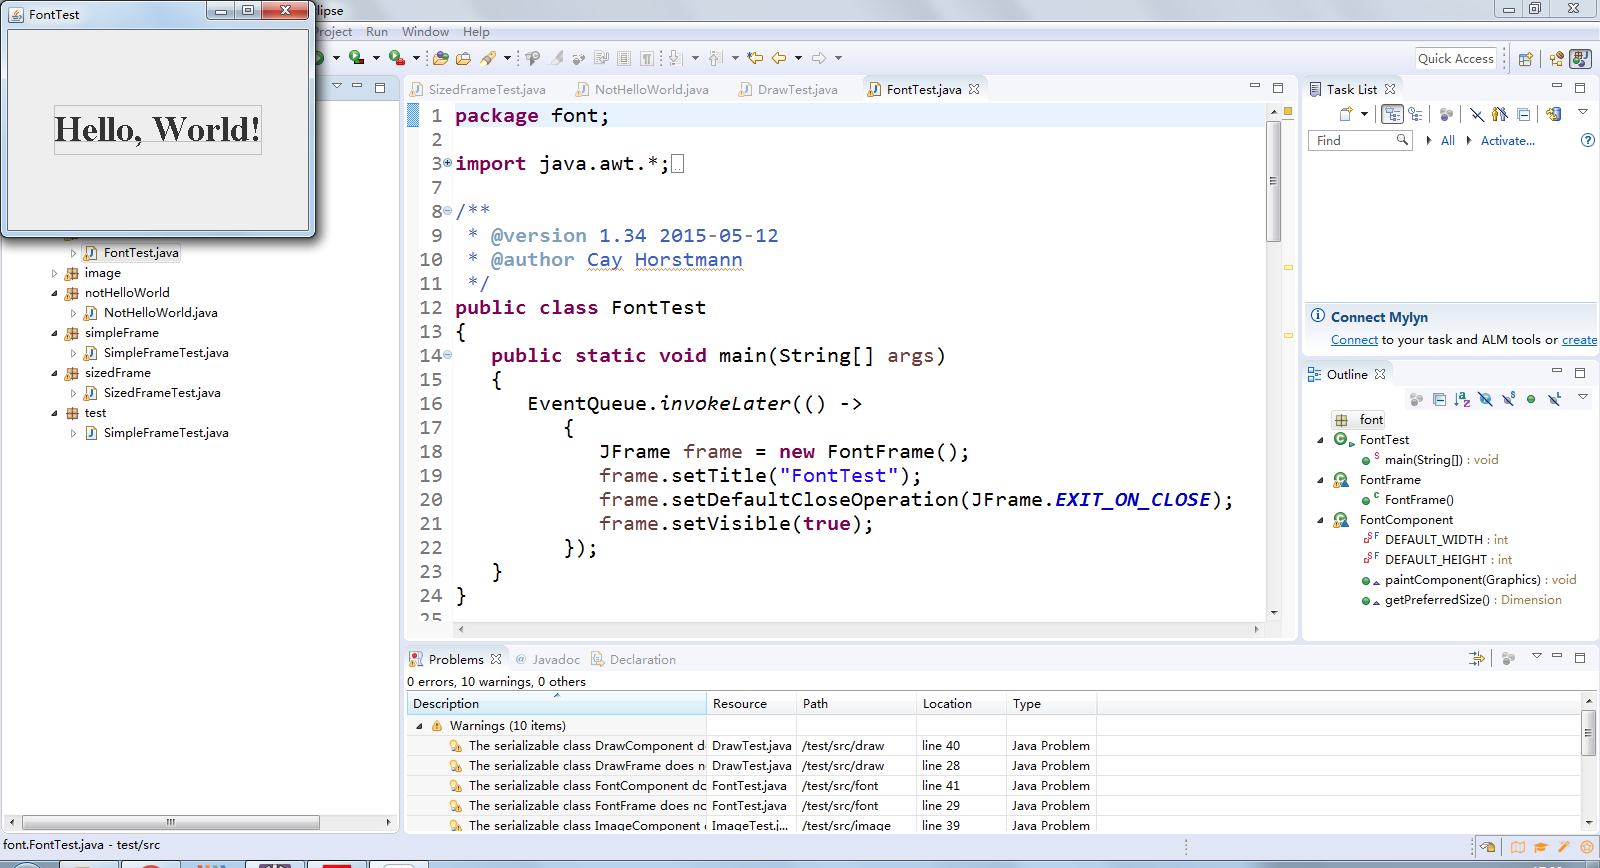Click the create link in Mylyn panel
The width and height of the screenshot is (1600, 868).
(1579, 340)
